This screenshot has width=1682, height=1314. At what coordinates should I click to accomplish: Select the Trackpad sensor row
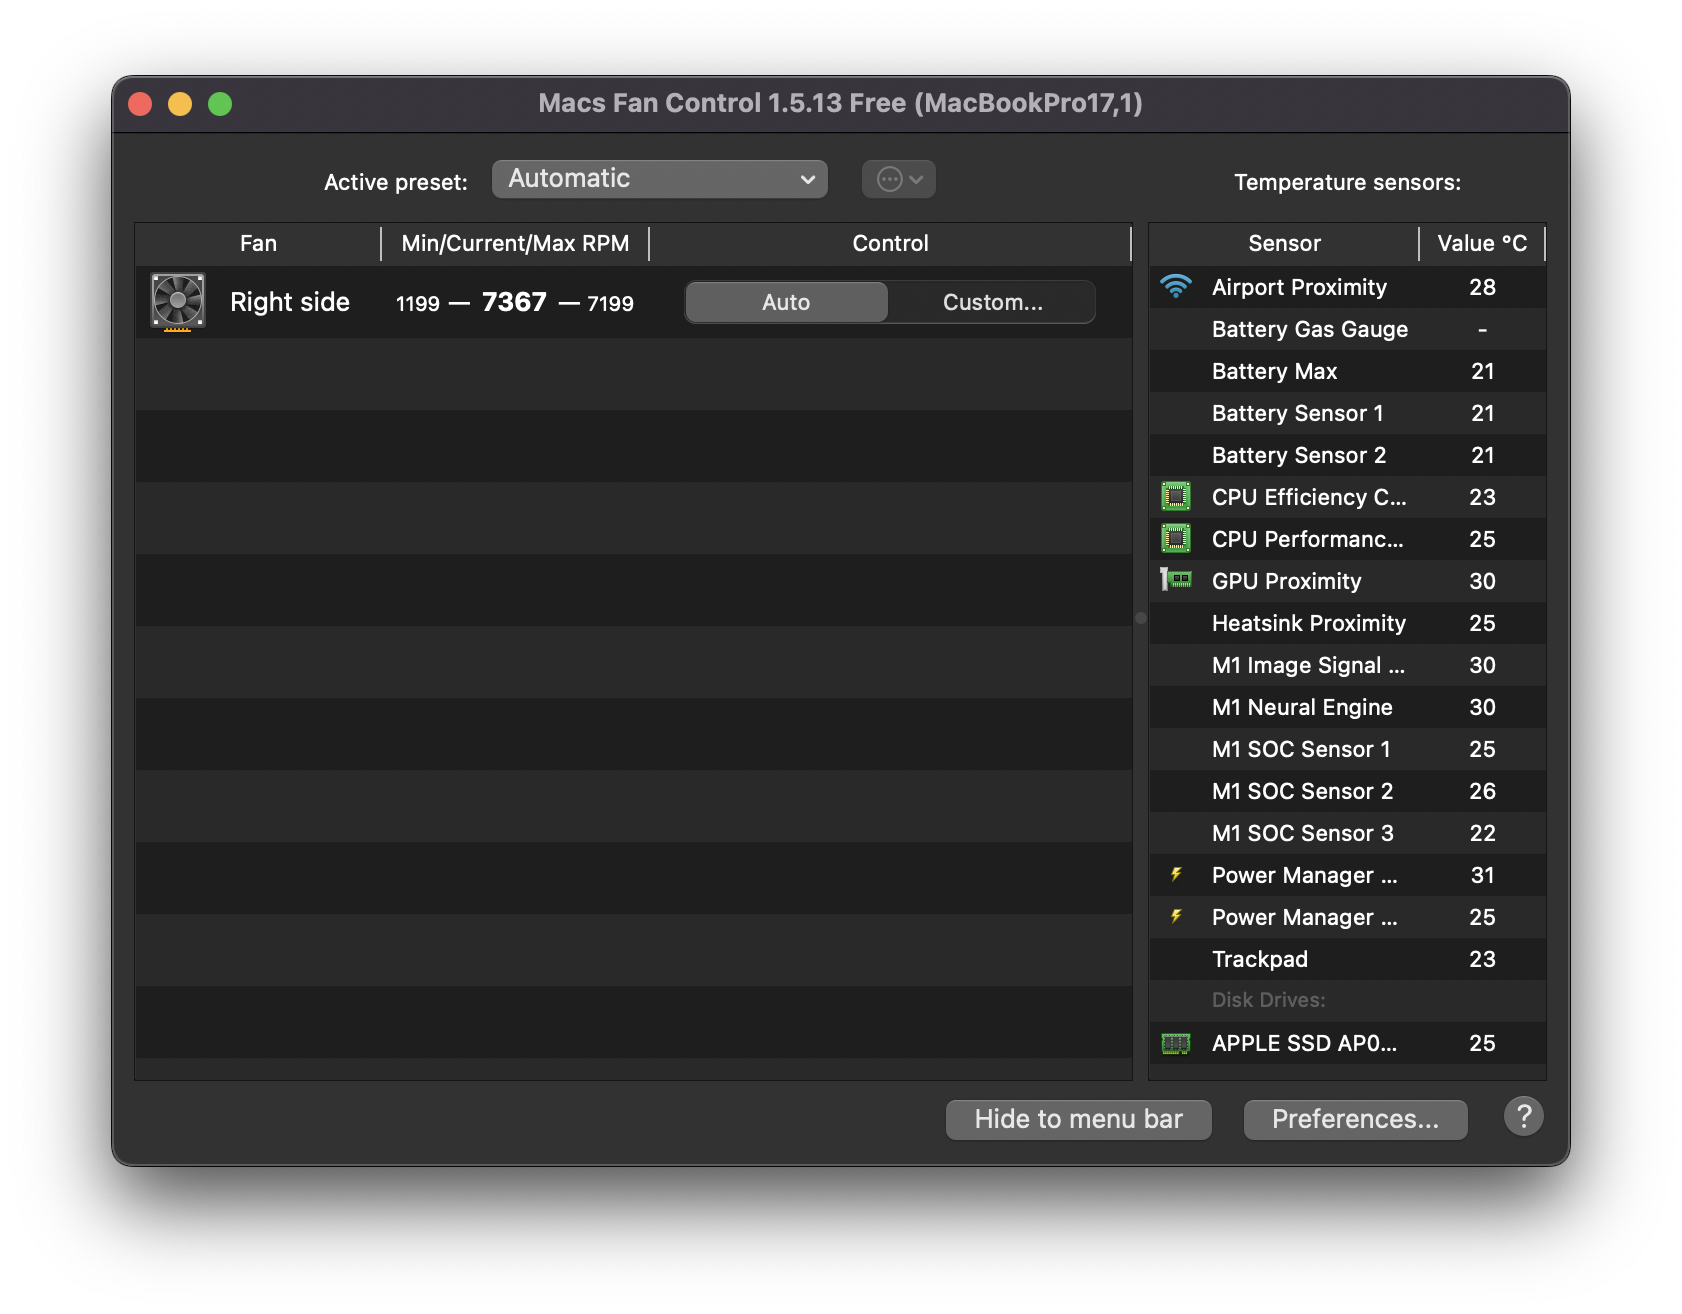(x=1347, y=959)
